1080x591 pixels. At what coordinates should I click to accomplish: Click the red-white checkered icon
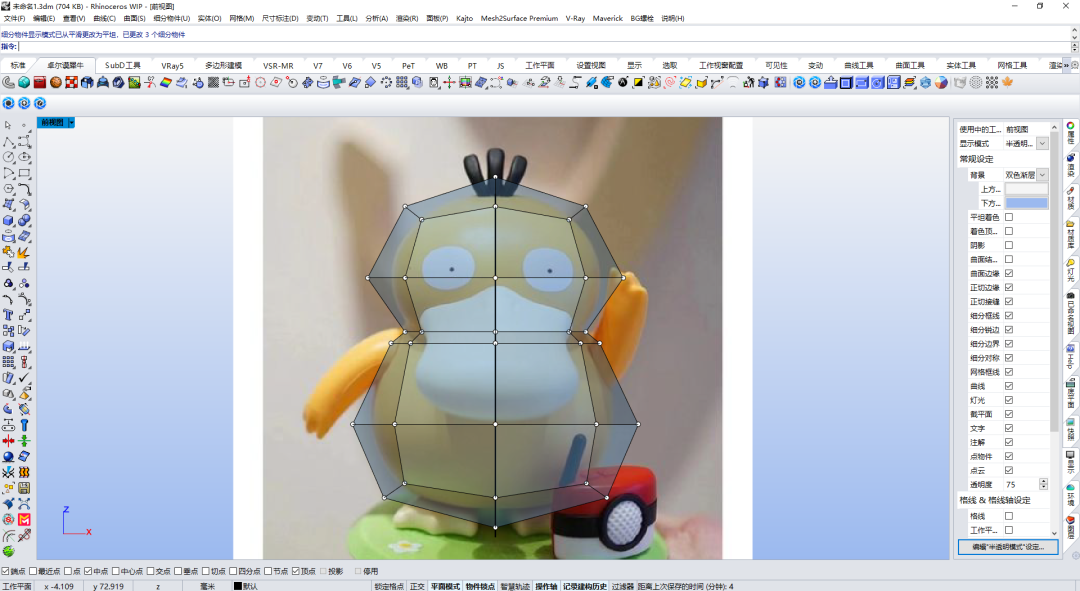pos(71,83)
